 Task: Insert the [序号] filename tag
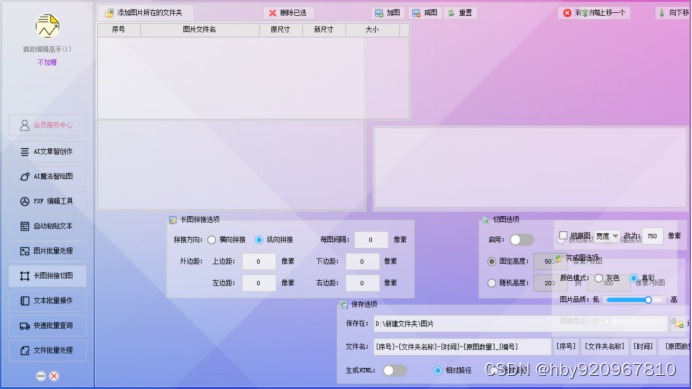pos(566,347)
